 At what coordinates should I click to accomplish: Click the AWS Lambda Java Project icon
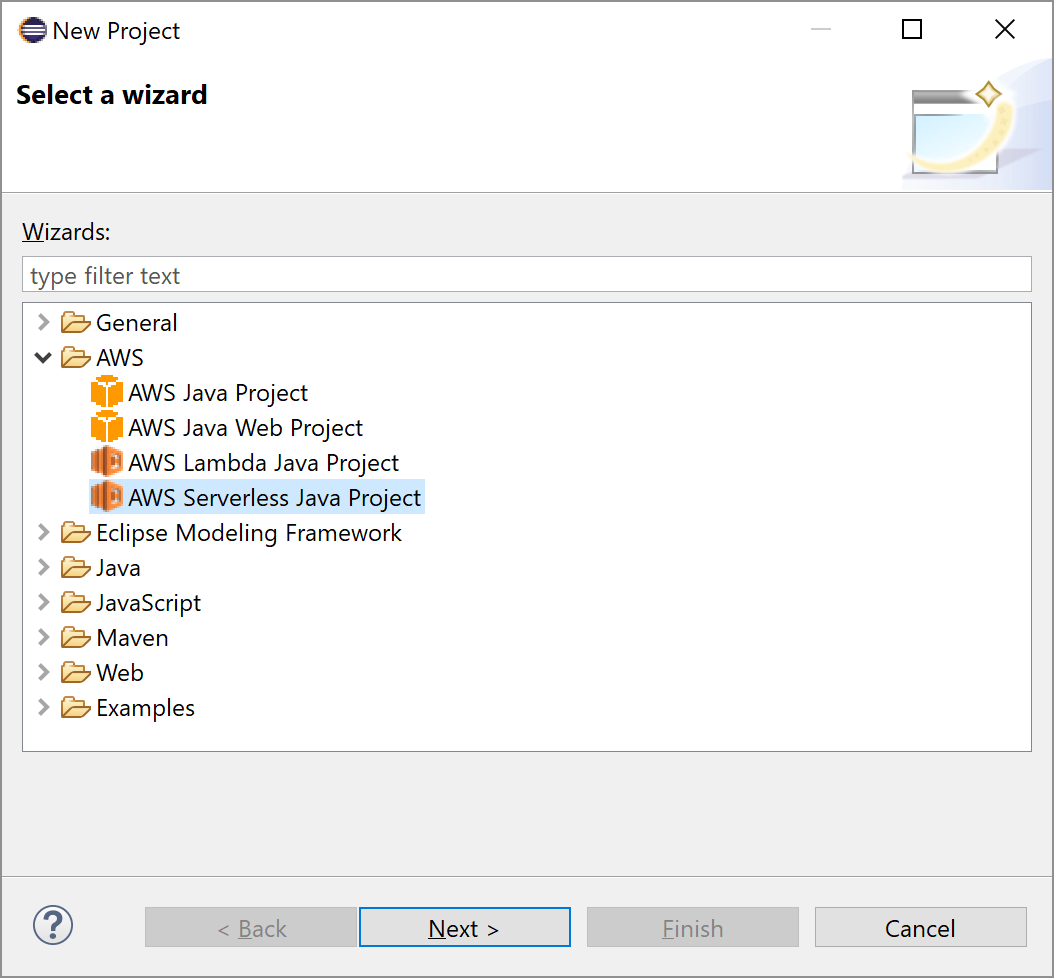pos(106,463)
